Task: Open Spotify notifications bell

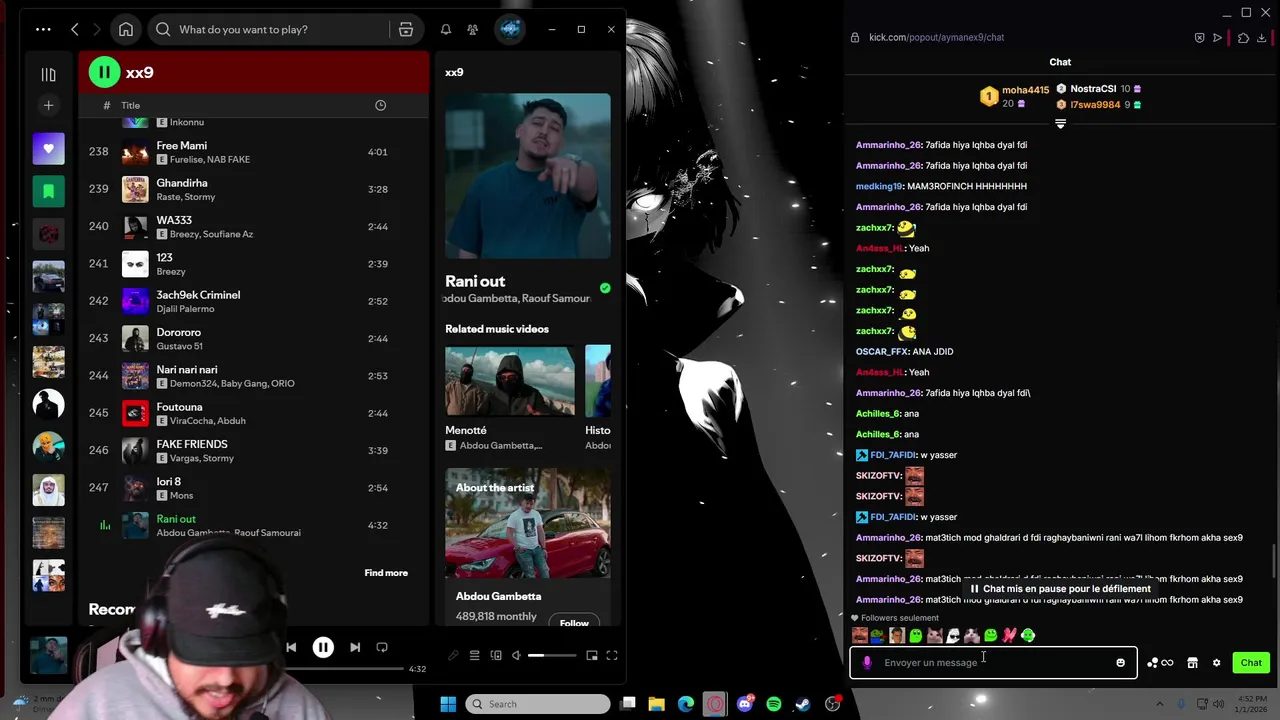Action: pyautogui.click(x=446, y=29)
